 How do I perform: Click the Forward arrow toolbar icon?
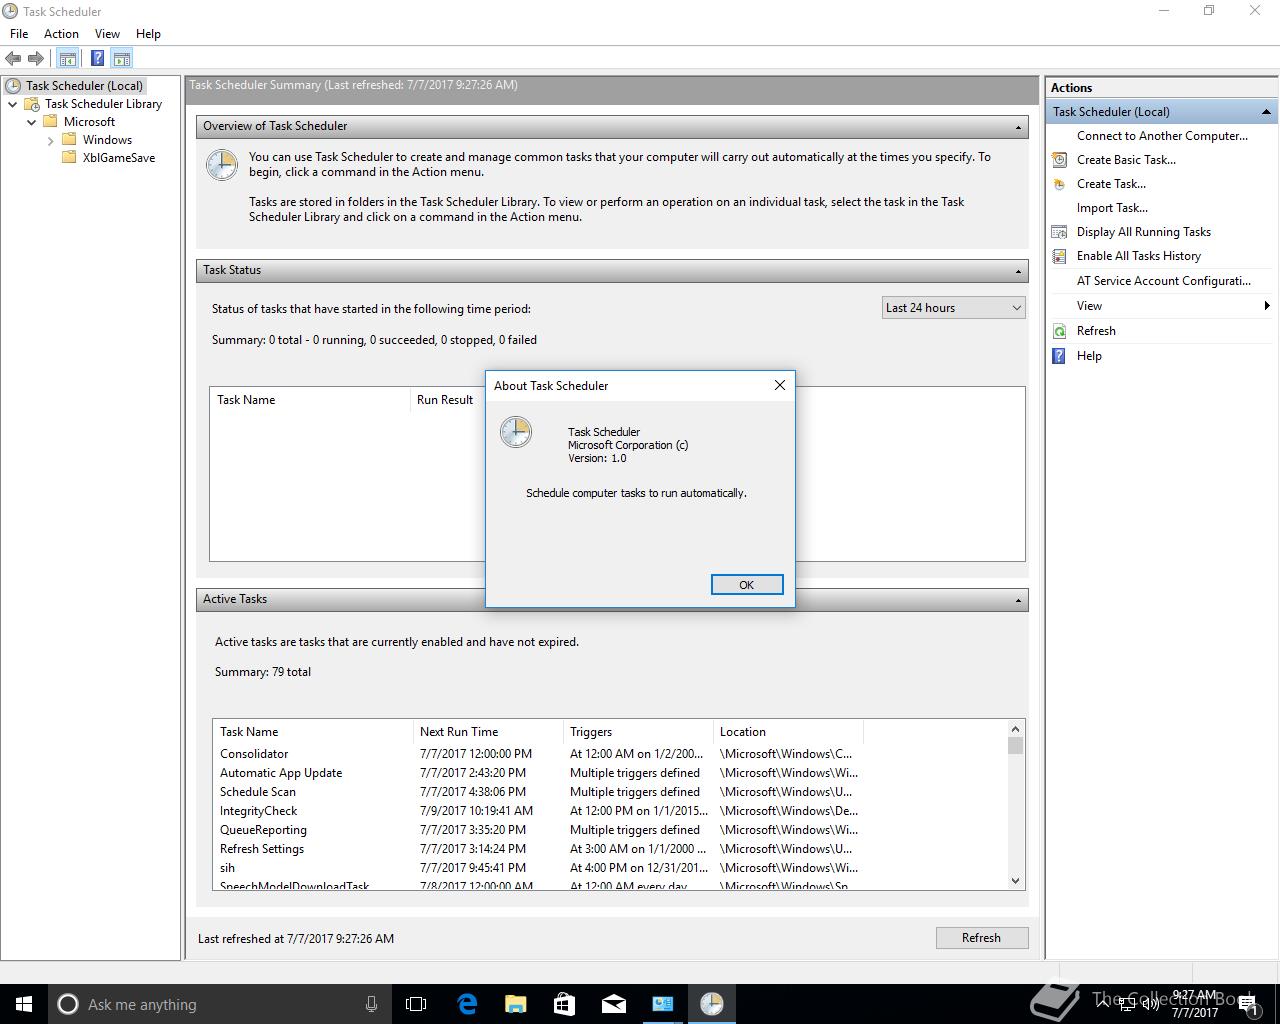[36, 59]
